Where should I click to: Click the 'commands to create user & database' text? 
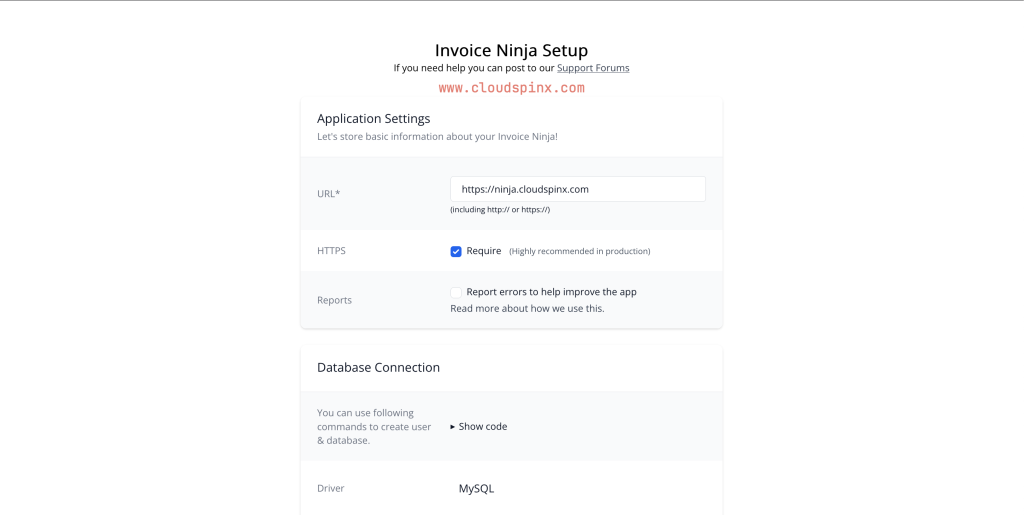click(x=374, y=433)
